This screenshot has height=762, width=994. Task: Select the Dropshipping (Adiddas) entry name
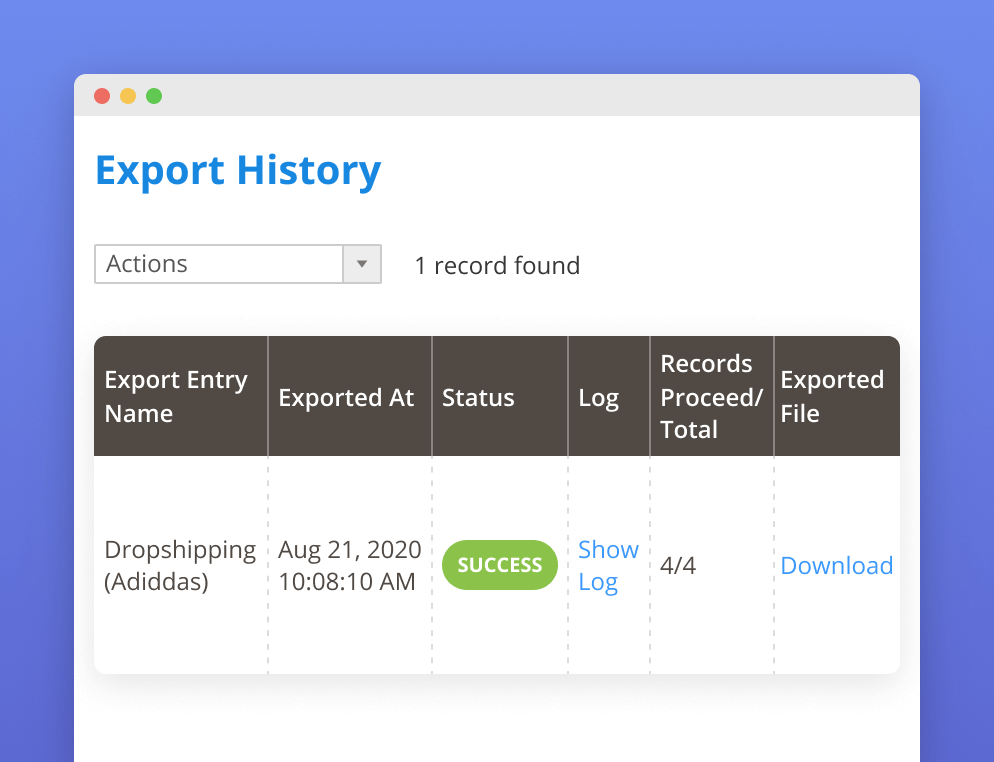tap(180, 565)
